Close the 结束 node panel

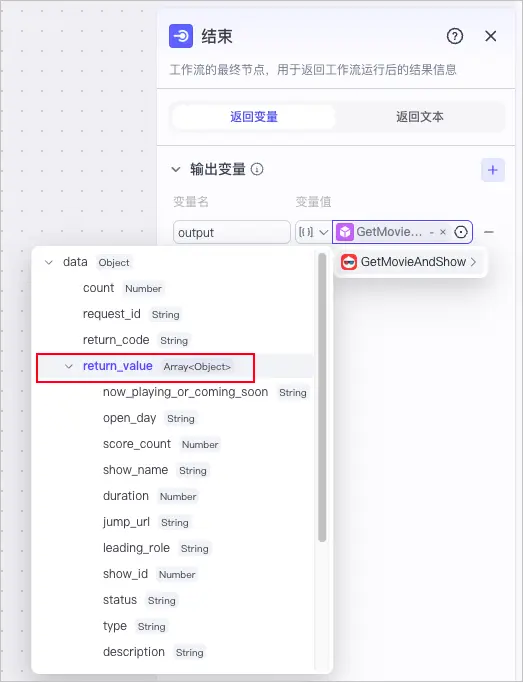tap(491, 36)
